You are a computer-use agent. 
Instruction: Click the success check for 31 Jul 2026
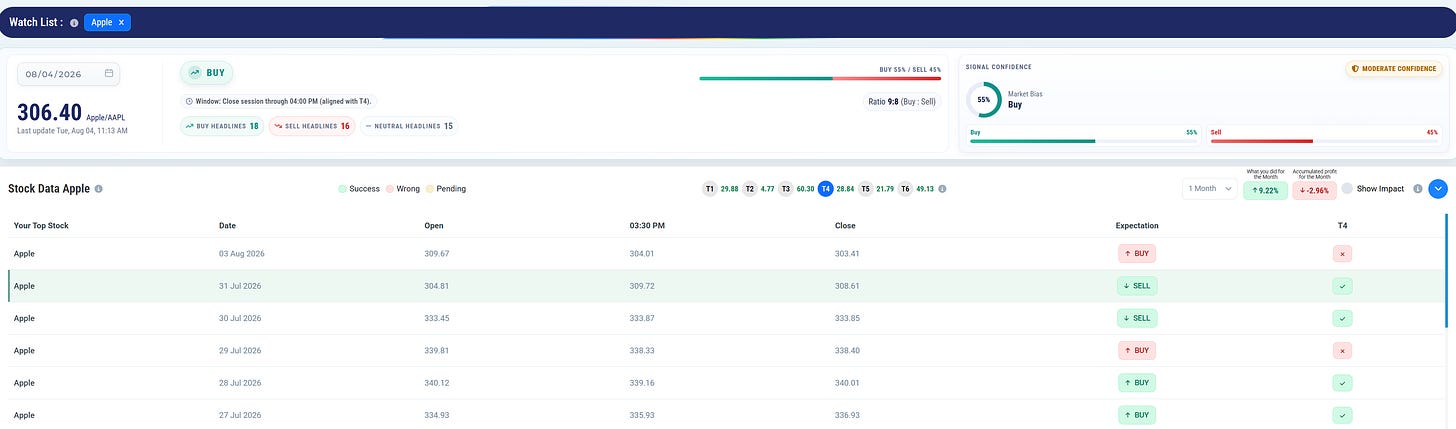tap(1342, 286)
